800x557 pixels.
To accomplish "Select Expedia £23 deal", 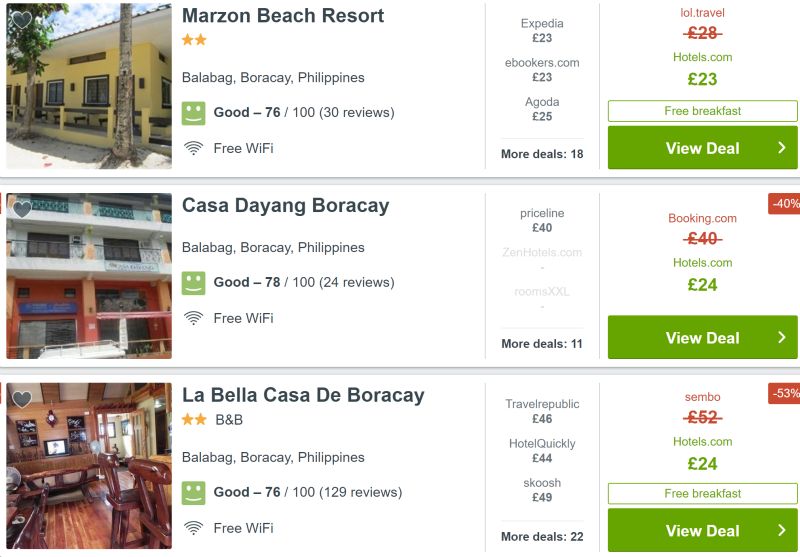I will tap(542, 31).
